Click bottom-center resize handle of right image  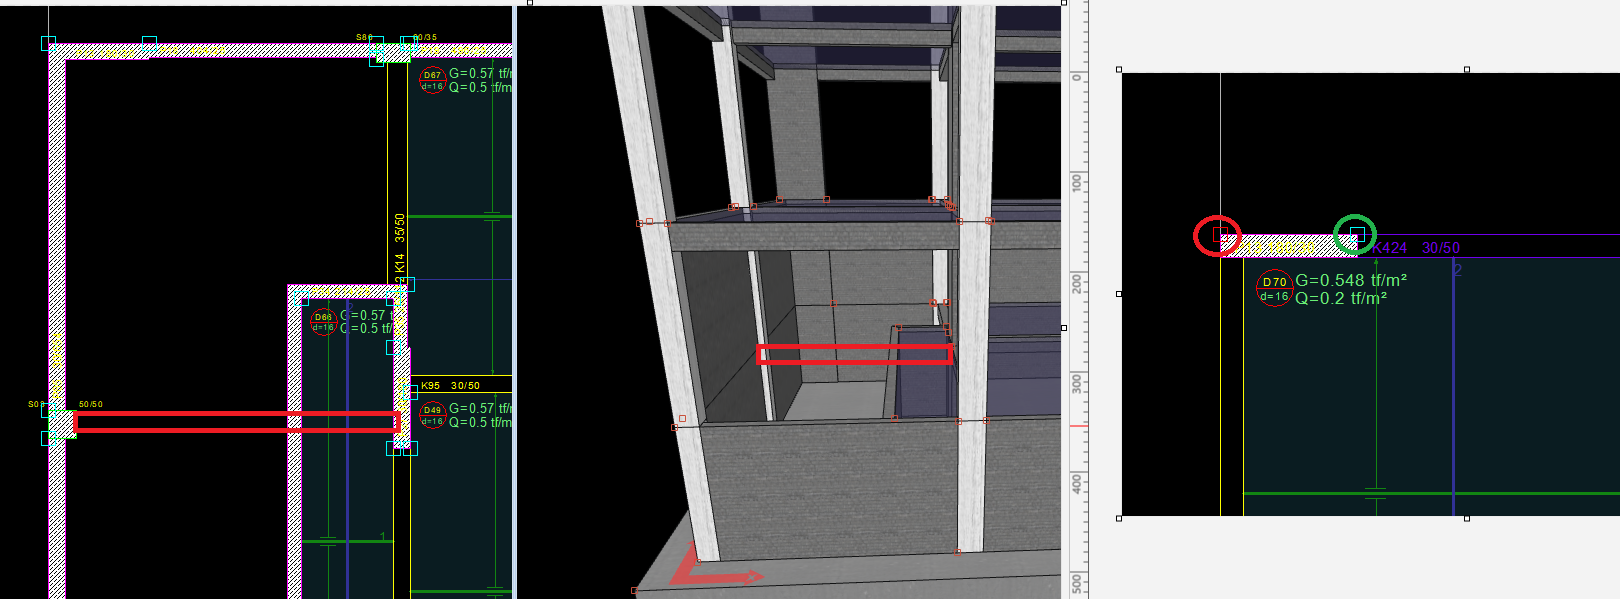point(1467,518)
